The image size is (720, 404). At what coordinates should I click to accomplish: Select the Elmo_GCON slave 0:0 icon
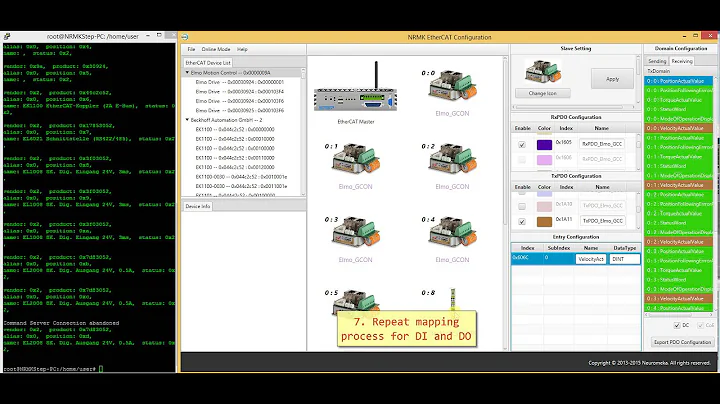452,85
